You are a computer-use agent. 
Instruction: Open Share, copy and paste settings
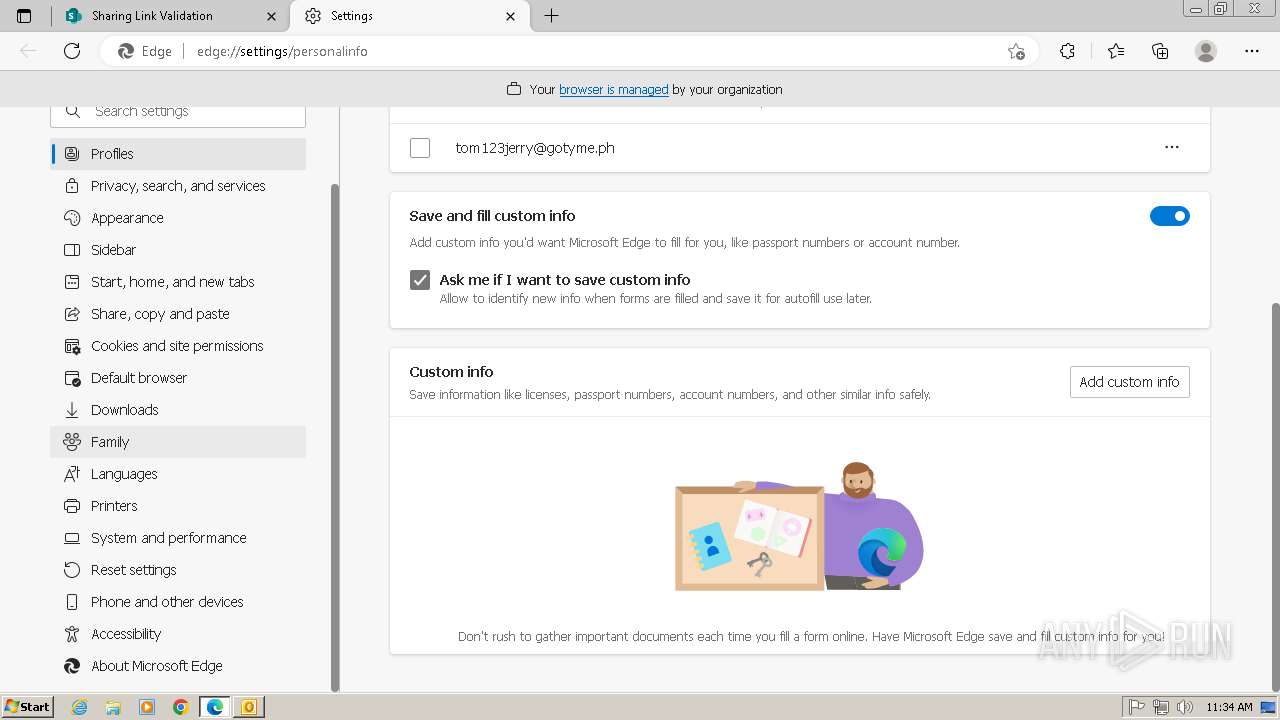coord(178,314)
